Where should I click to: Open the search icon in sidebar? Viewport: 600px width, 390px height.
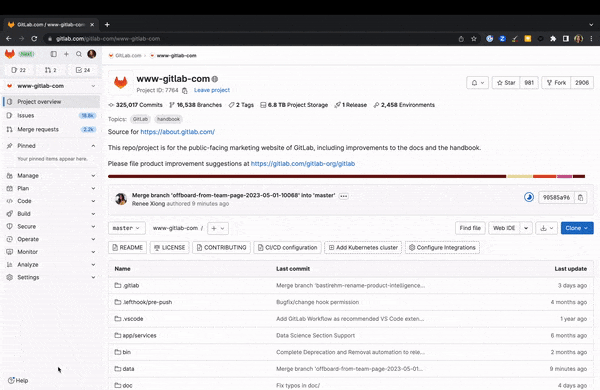coord(79,54)
